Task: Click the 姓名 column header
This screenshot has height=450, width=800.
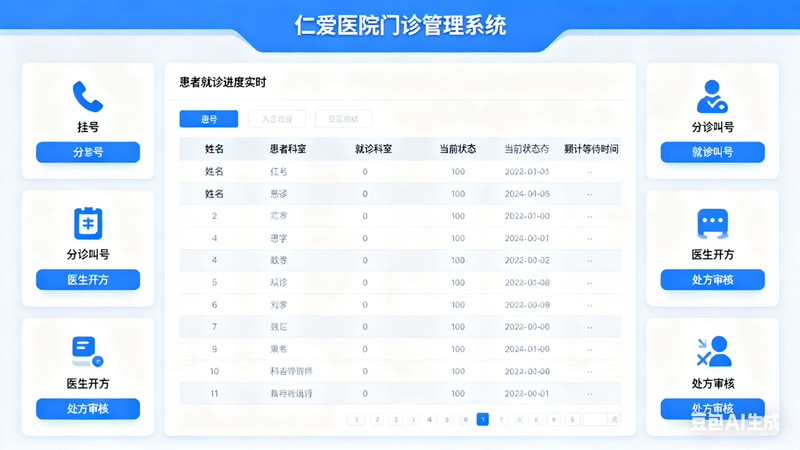Action: [x=214, y=149]
